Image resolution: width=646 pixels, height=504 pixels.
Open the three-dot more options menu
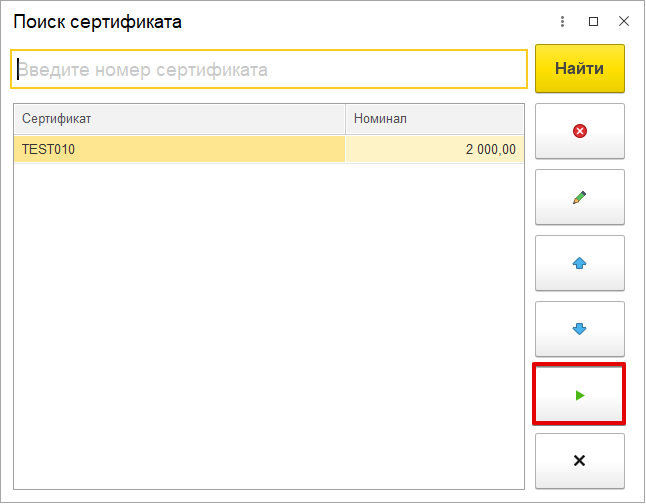click(562, 21)
